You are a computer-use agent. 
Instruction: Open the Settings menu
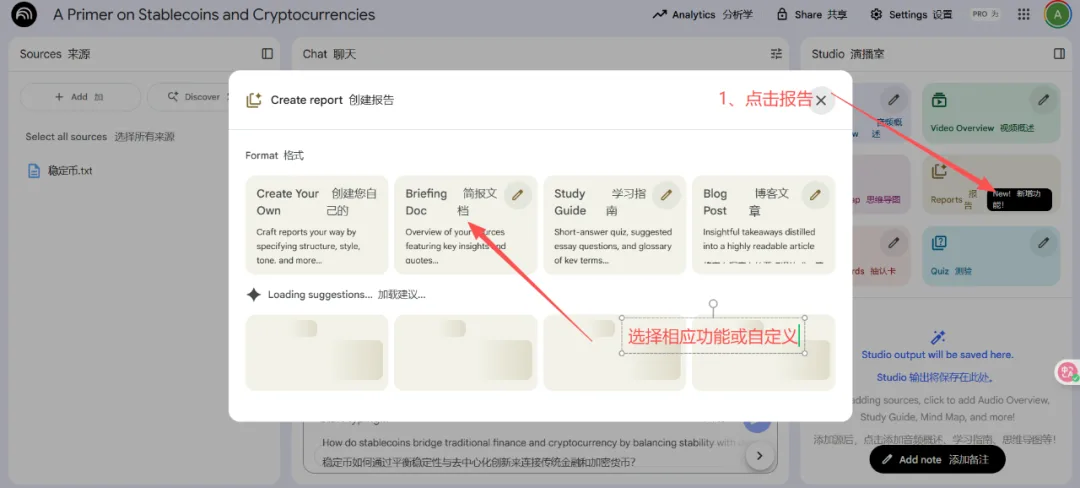(911, 14)
